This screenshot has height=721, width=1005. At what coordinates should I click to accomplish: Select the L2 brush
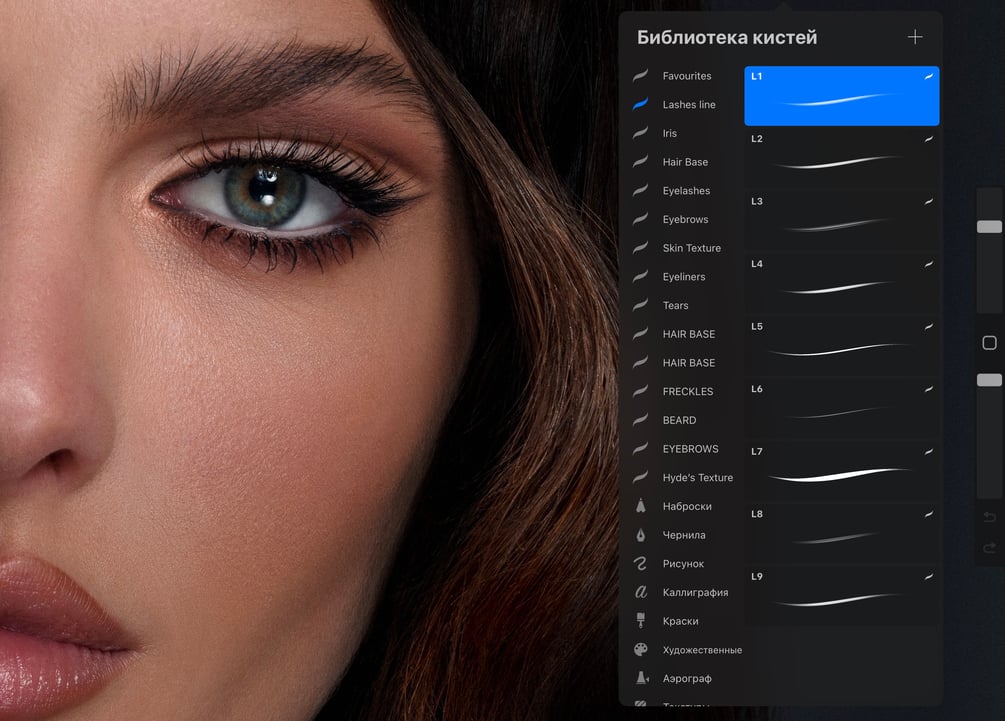(842, 158)
